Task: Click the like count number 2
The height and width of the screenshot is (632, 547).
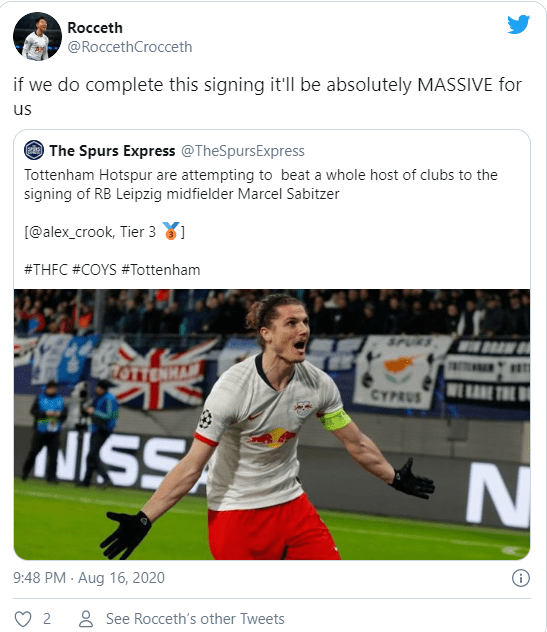Action: (47, 619)
